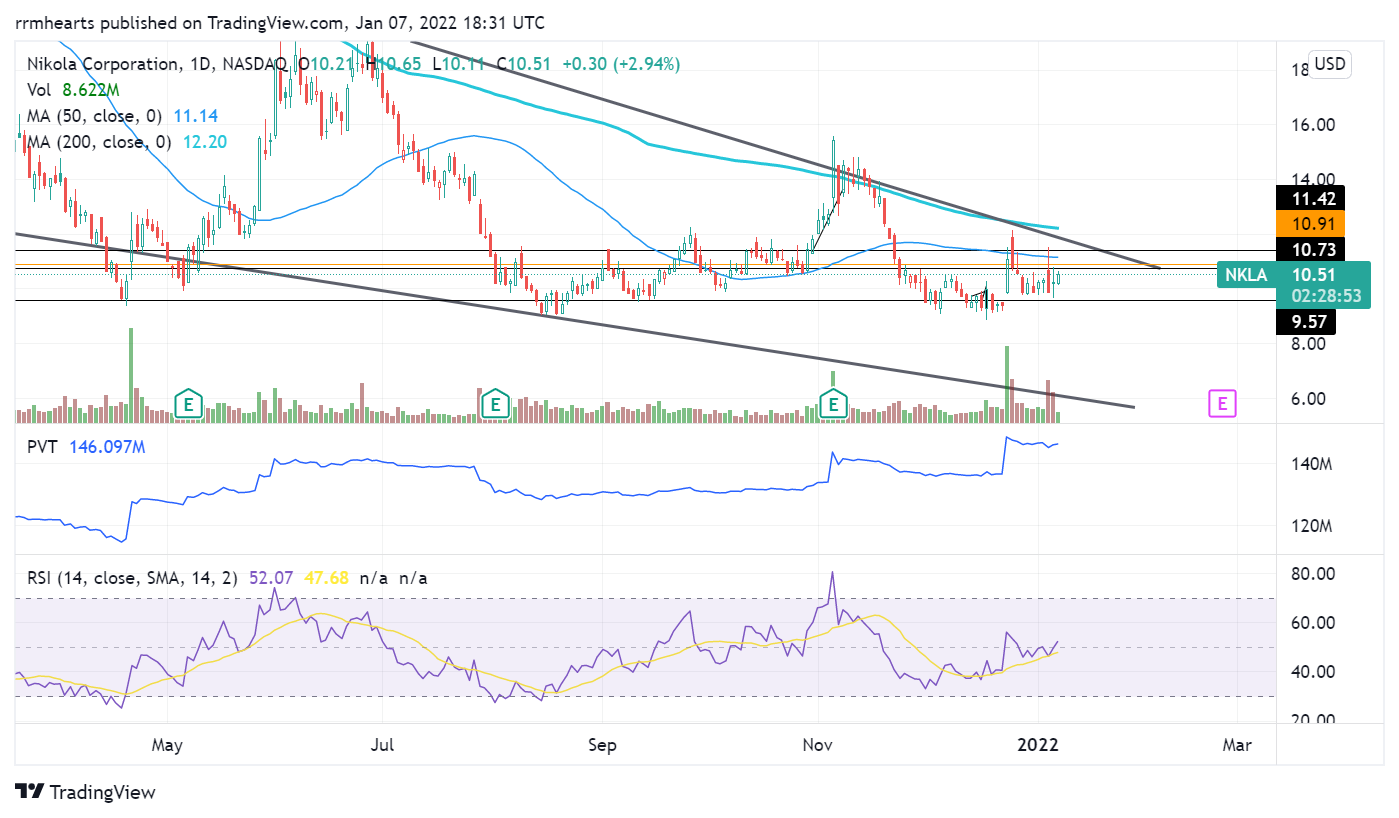Select the 10.73 price level label
This screenshot has width=1399, height=818.
point(1311,249)
